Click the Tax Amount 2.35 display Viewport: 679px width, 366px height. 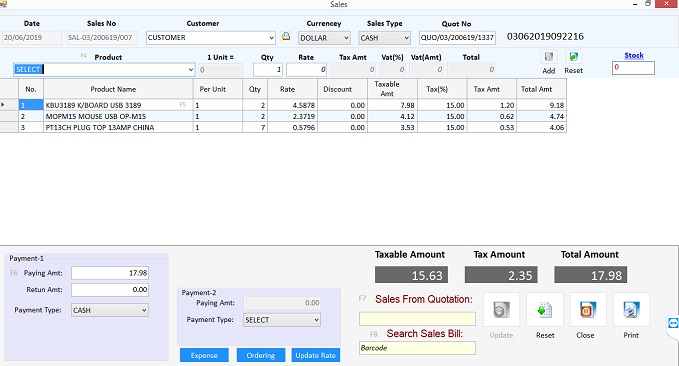(501, 275)
